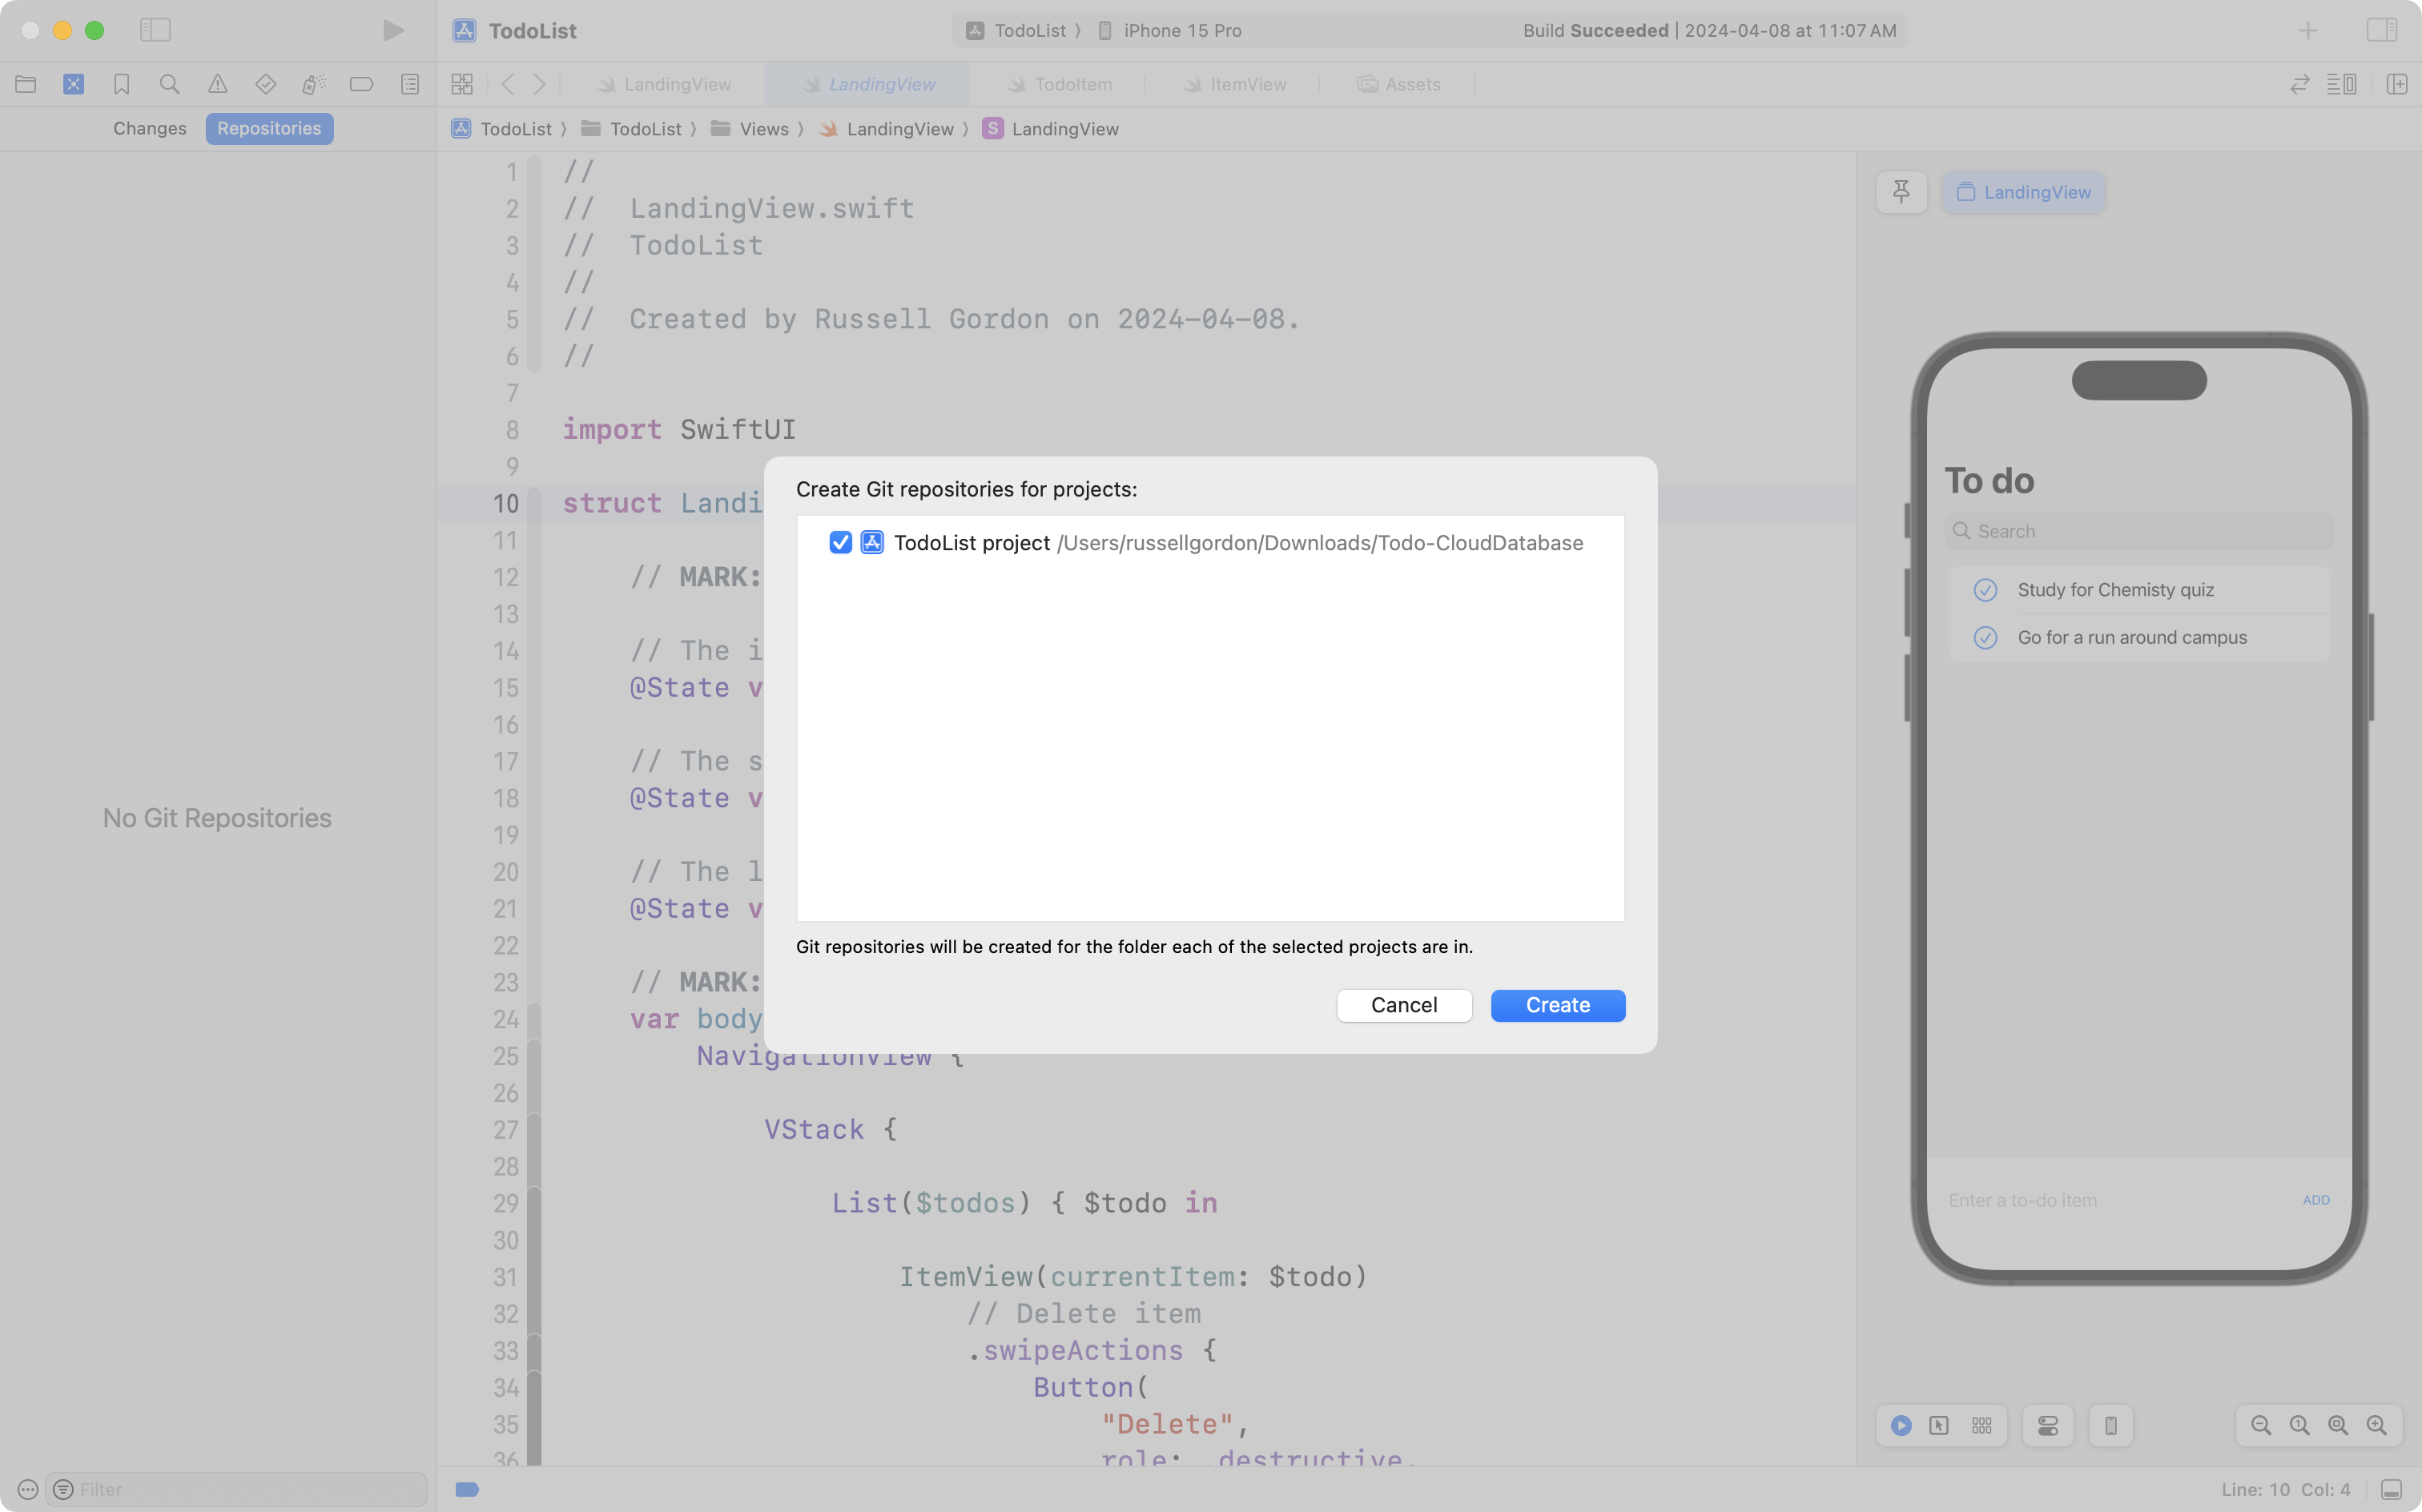This screenshot has width=2422, height=1512.
Task: Click the Create button in the dialog
Action: [x=1557, y=1005]
